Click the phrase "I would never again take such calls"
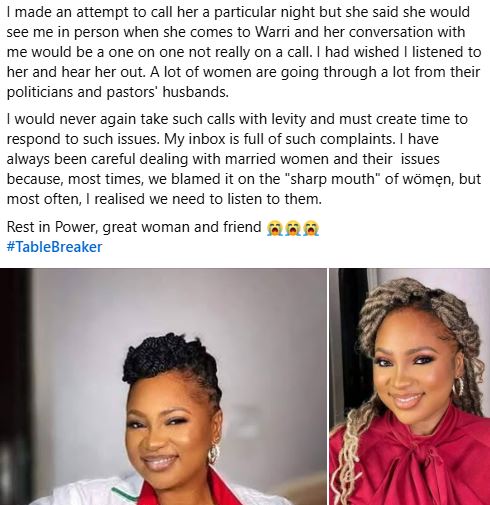This screenshot has width=490, height=505. click(121, 119)
